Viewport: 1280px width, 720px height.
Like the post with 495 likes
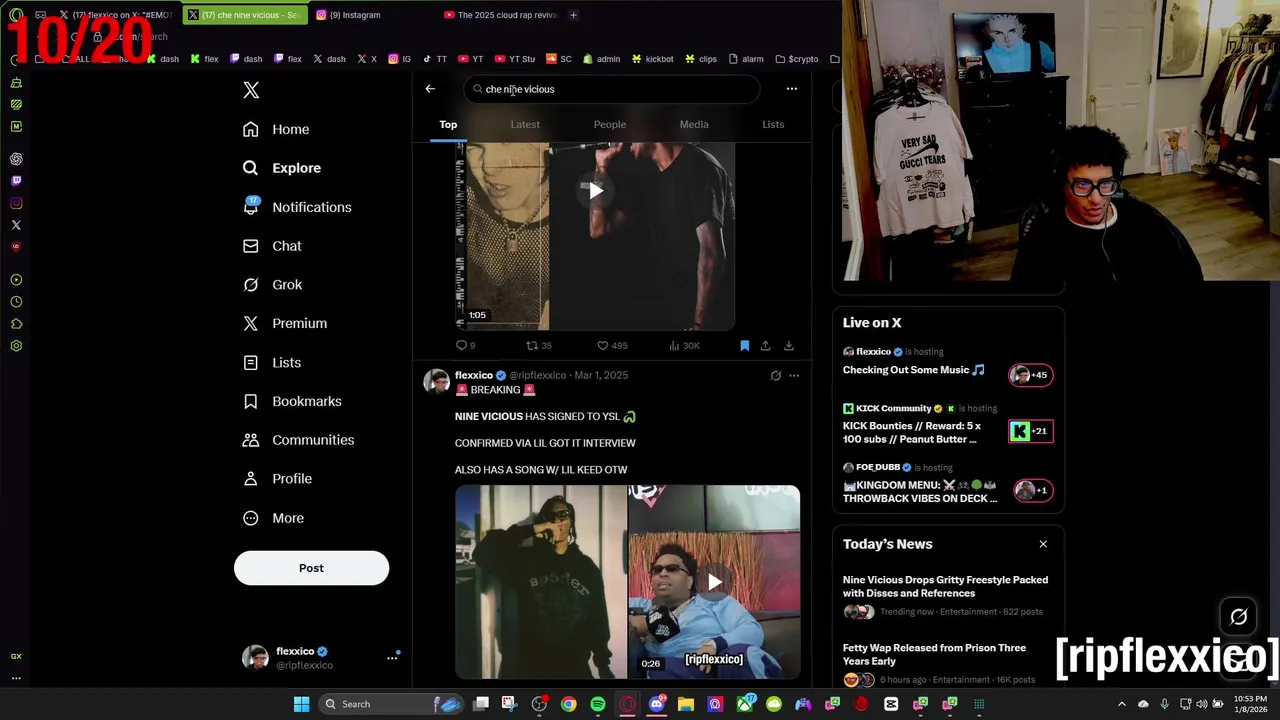click(x=612, y=345)
